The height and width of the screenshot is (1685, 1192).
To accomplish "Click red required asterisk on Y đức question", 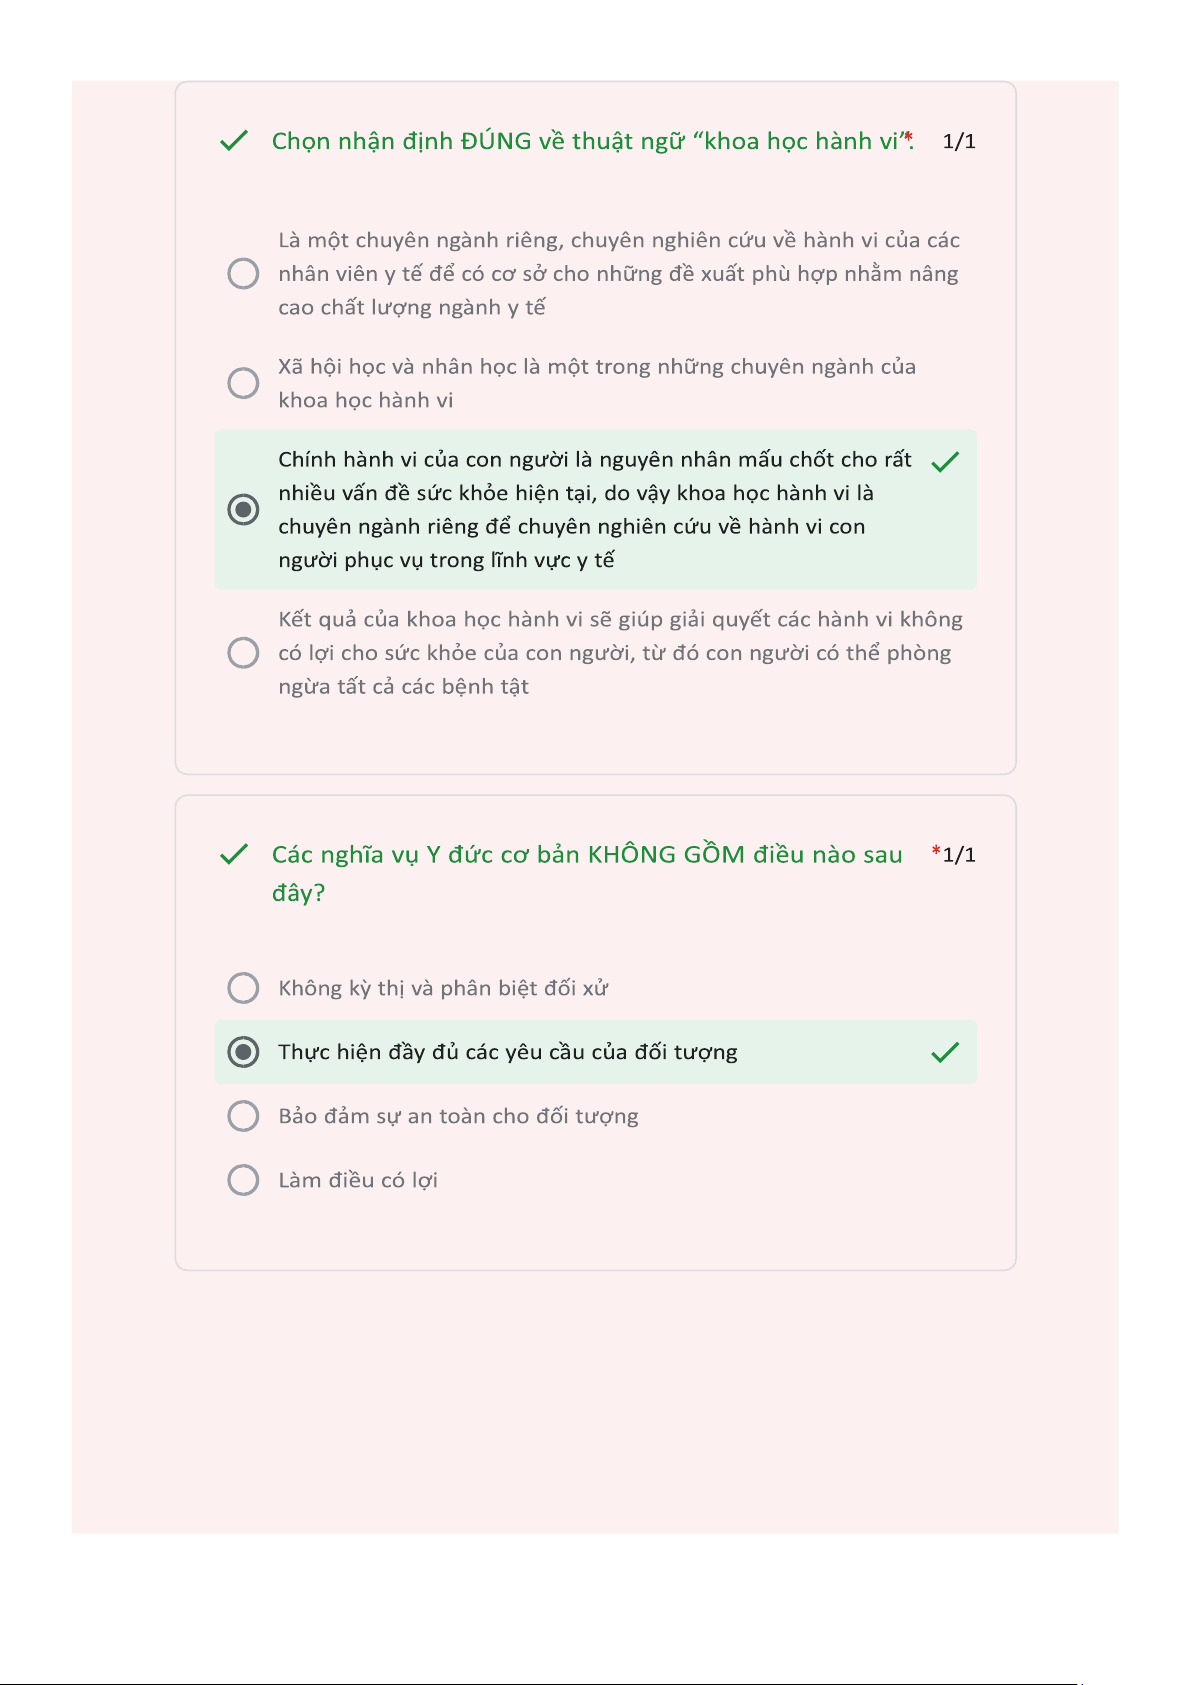I will click(936, 851).
